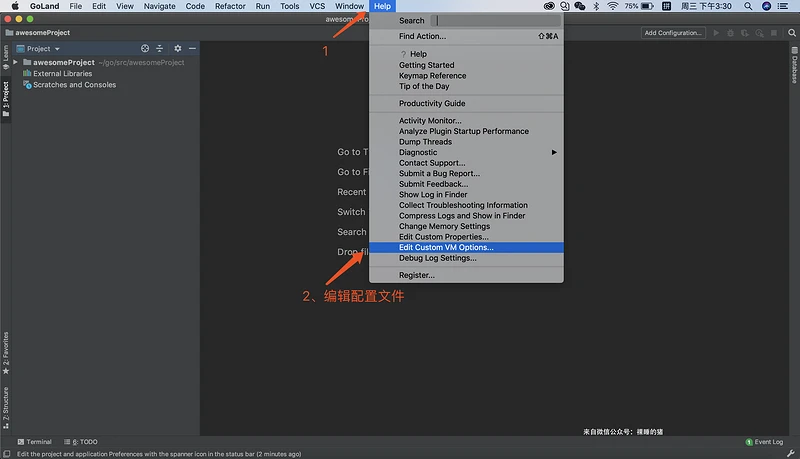Choose Contact Support
This screenshot has width=800, height=459.
click(466, 163)
